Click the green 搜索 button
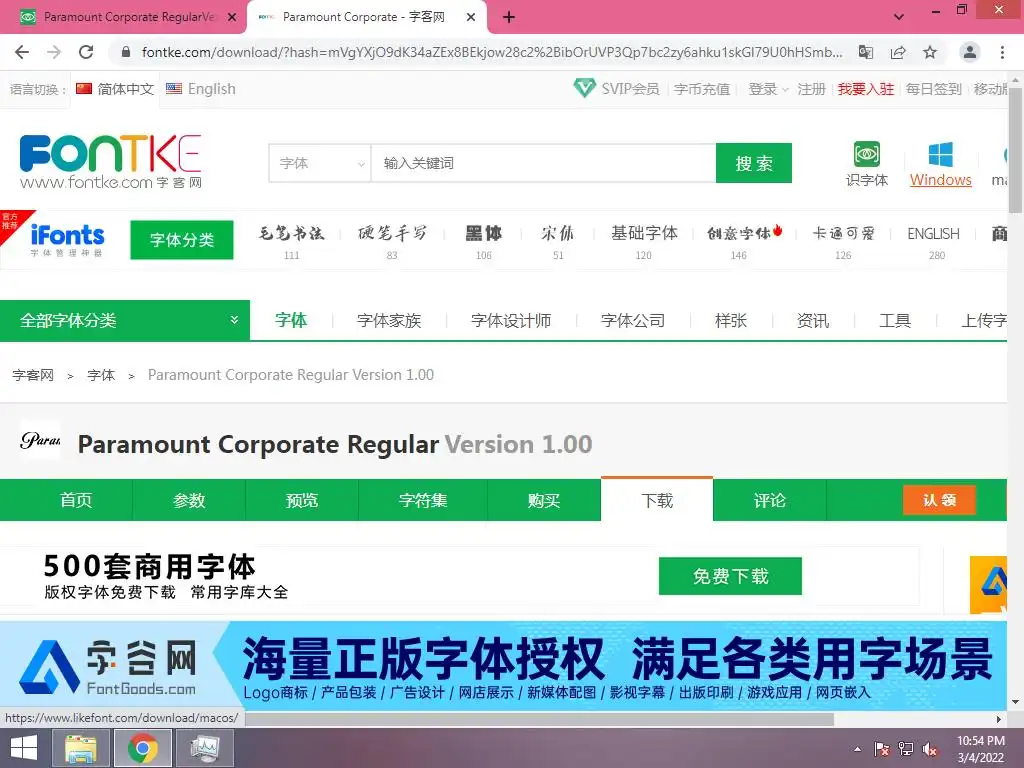1024x768 pixels. coord(754,163)
